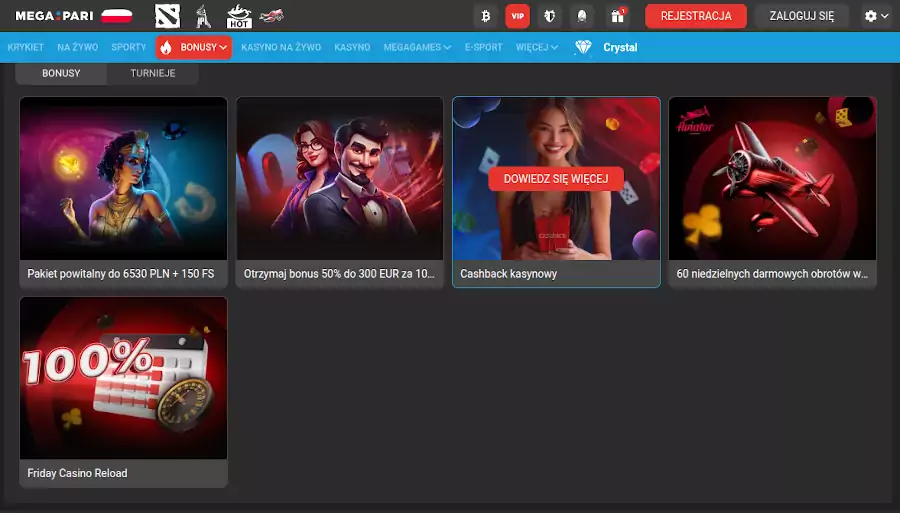900x513 pixels.
Task: Click Dowiedz Się Więcej button
Action: (x=556, y=178)
